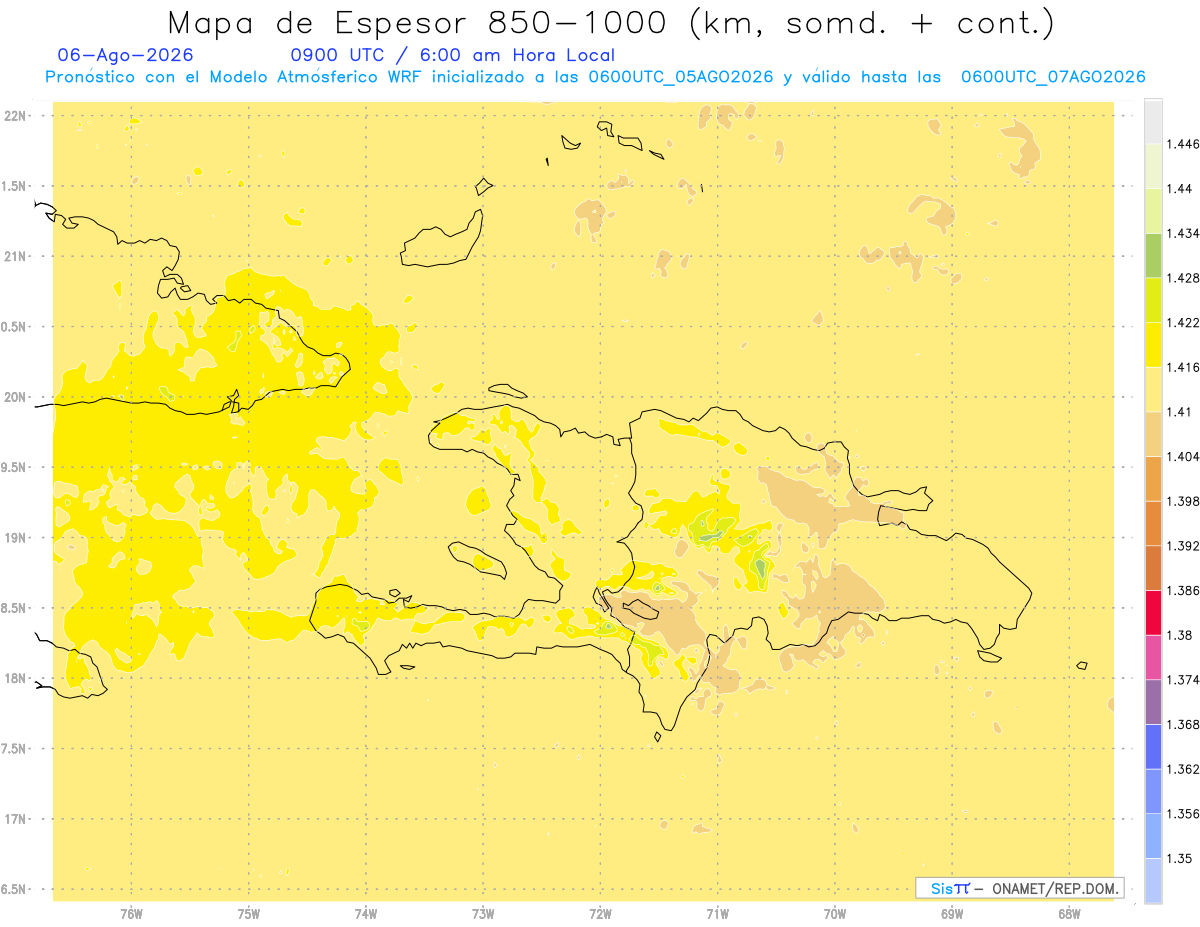Click the colorbar value 1.446
The image size is (1200, 927).
(1184, 144)
